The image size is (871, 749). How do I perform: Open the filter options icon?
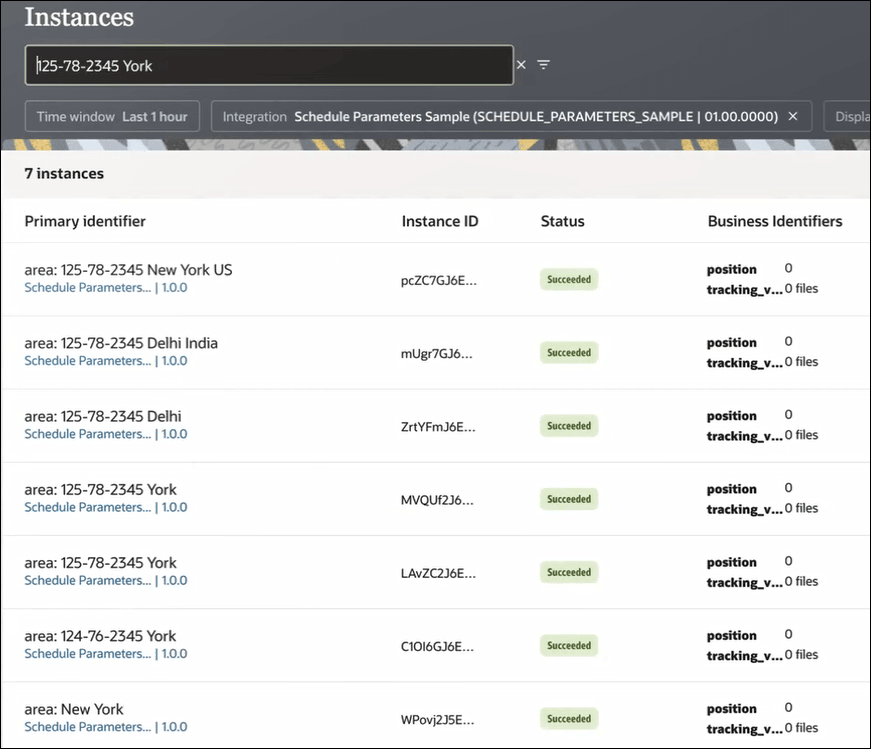pyautogui.click(x=543, y=65)
